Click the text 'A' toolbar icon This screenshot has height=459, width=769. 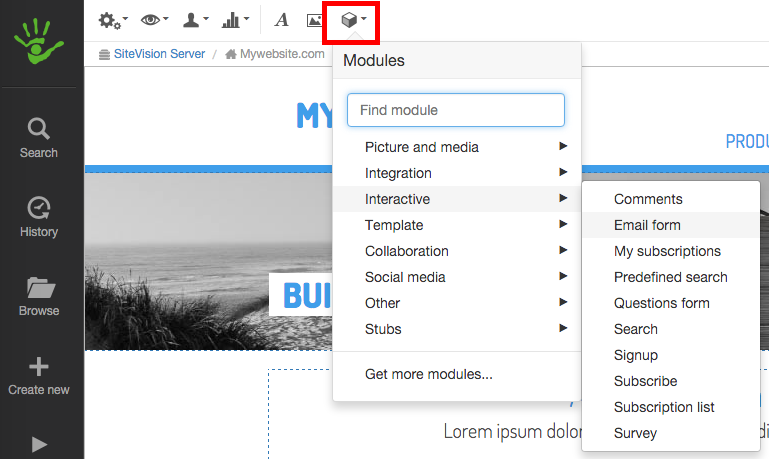click(282, 20)
